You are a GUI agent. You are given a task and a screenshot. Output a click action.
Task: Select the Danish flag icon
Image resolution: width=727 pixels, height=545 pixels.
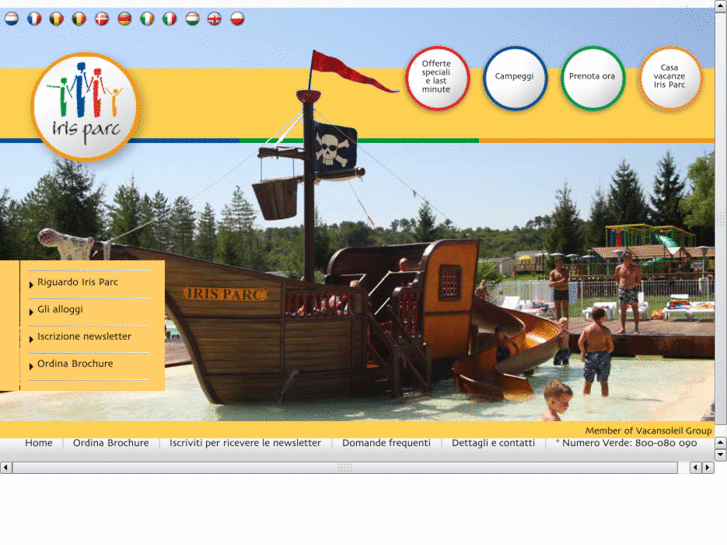tap(102, 19)
